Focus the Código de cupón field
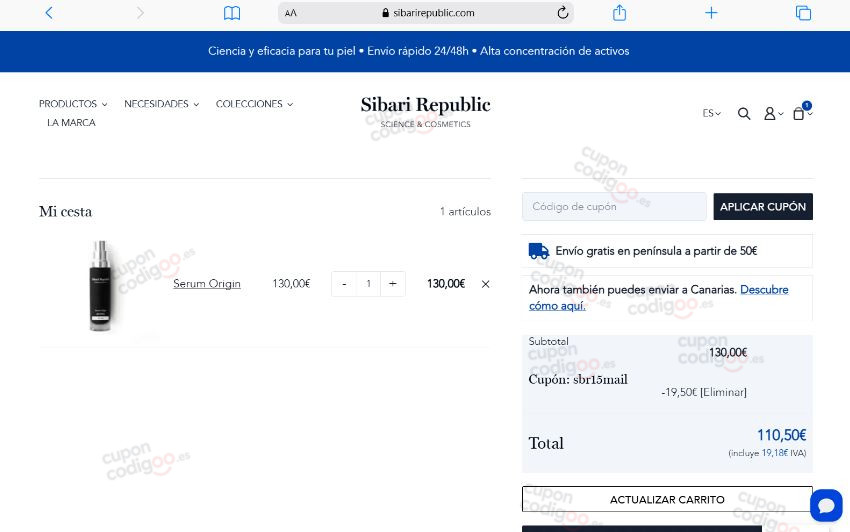Image resolution: width=850 pixels, height=532 pixels. 614,207
